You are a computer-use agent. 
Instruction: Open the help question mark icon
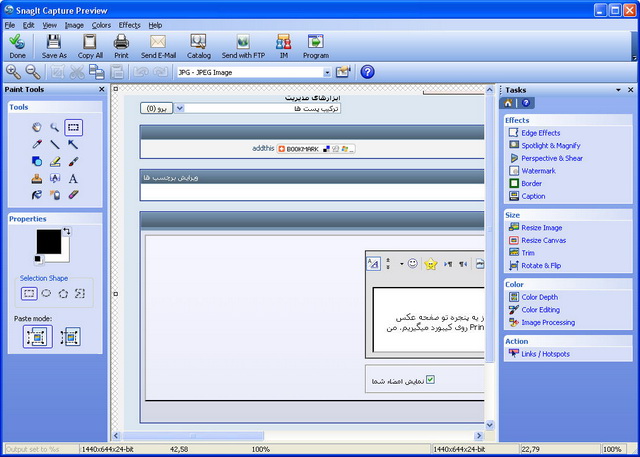pos(367,72)
